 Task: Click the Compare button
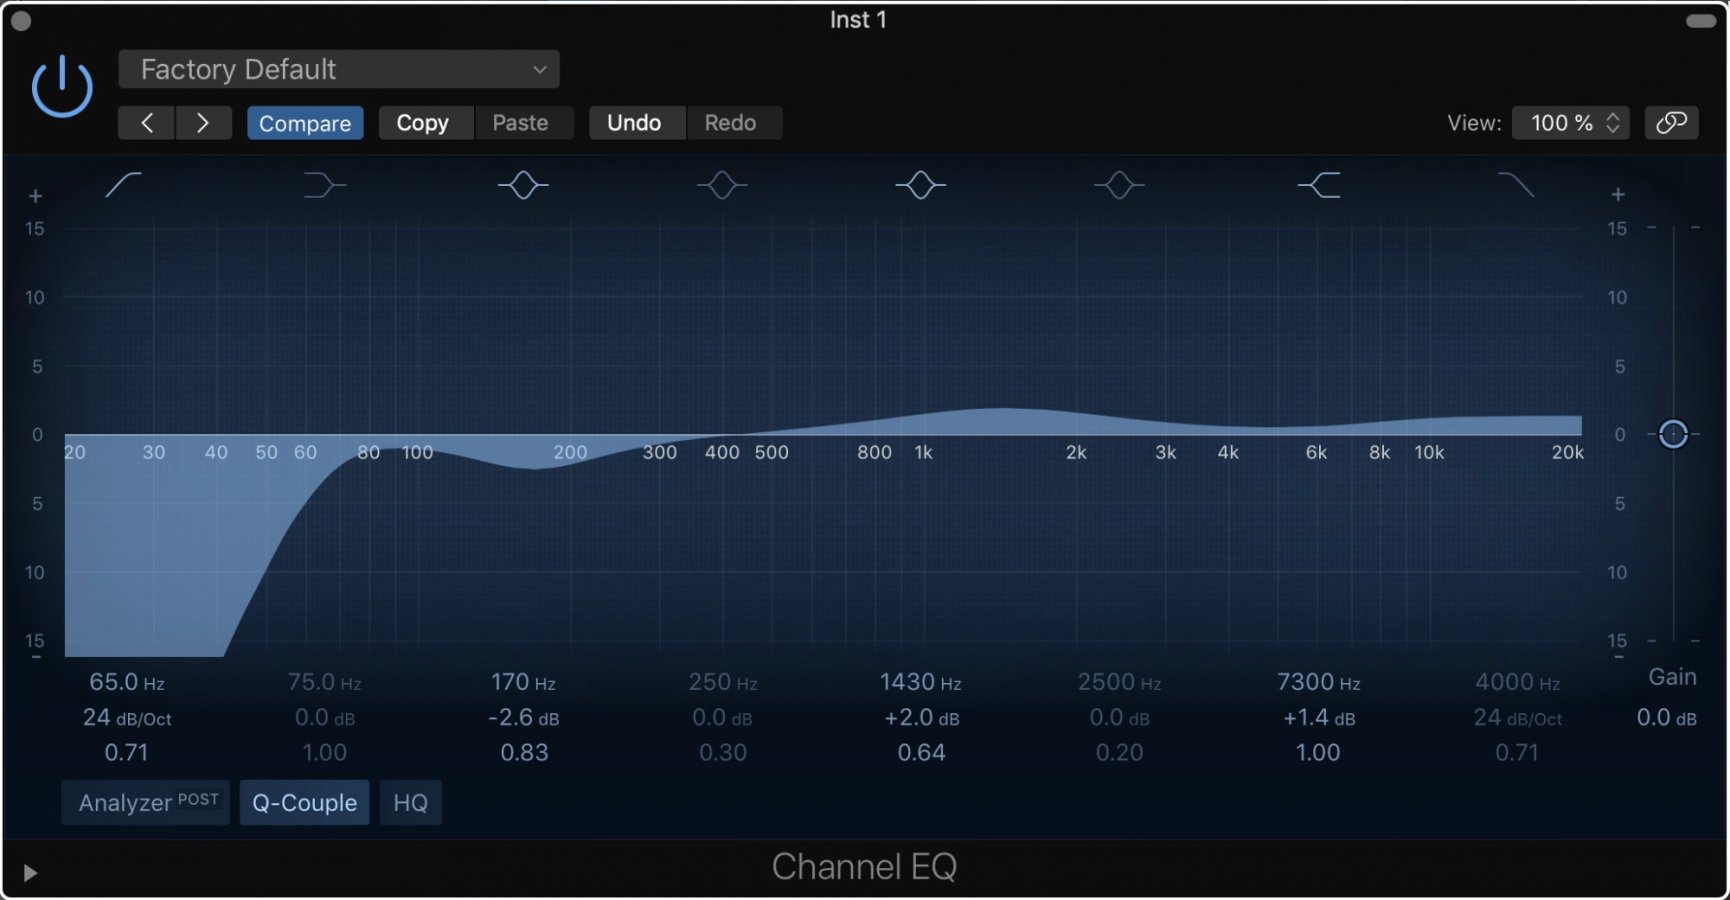point(305,122)
